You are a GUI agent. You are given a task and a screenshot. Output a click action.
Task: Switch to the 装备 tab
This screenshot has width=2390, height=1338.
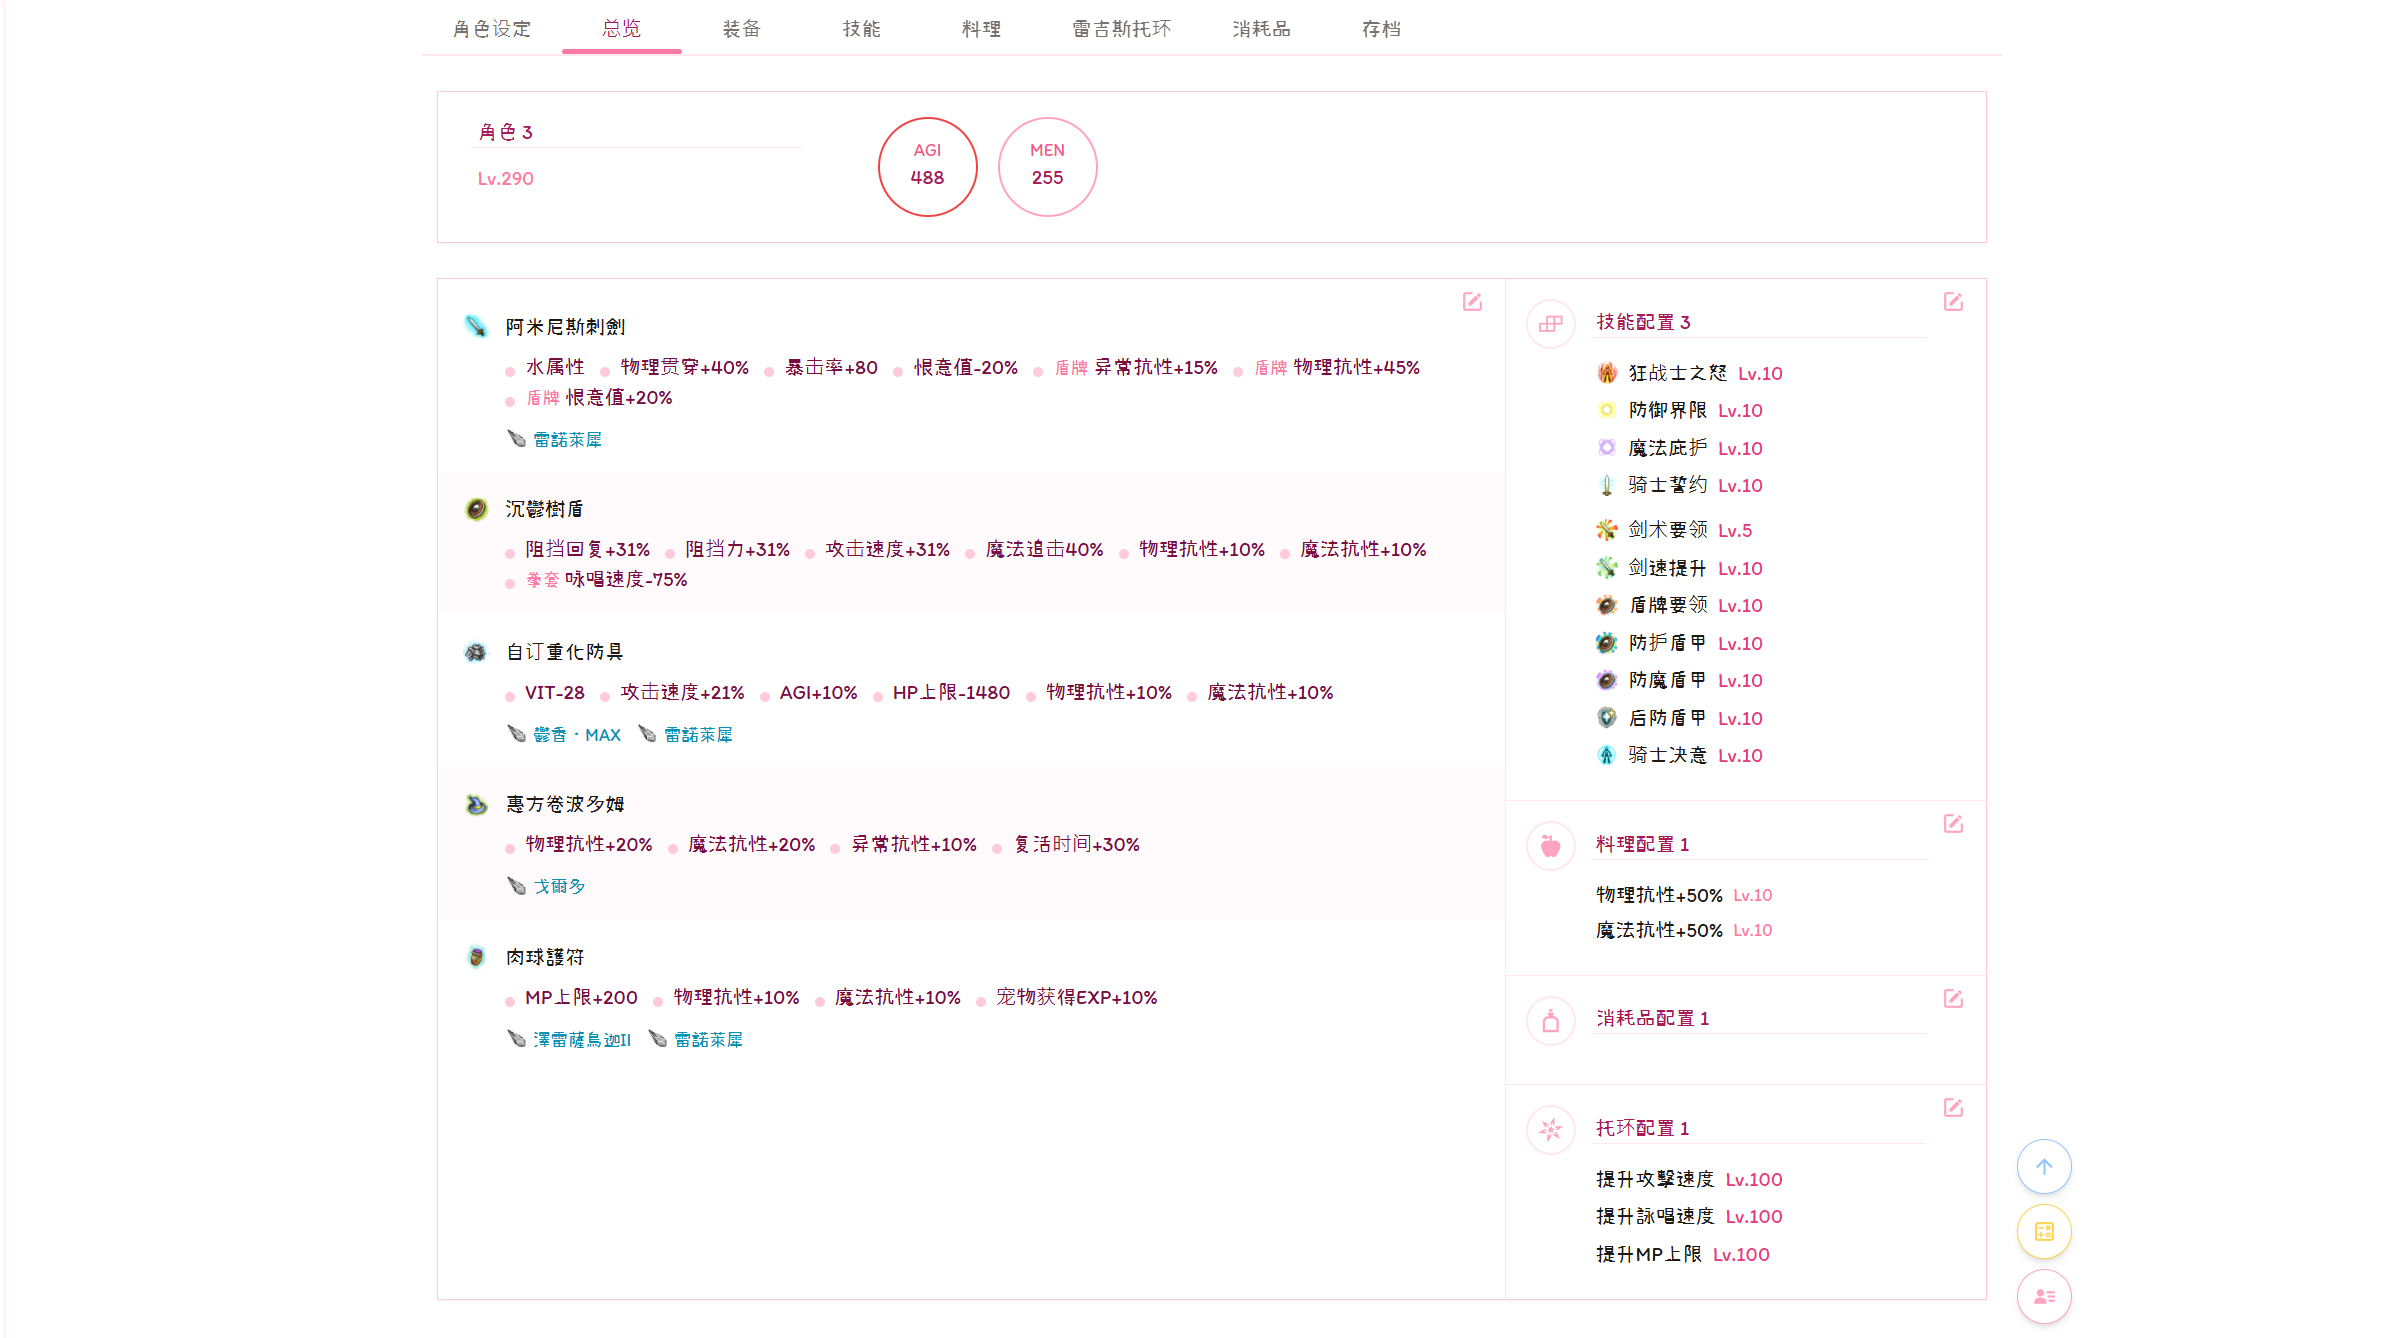pos(741,29)
